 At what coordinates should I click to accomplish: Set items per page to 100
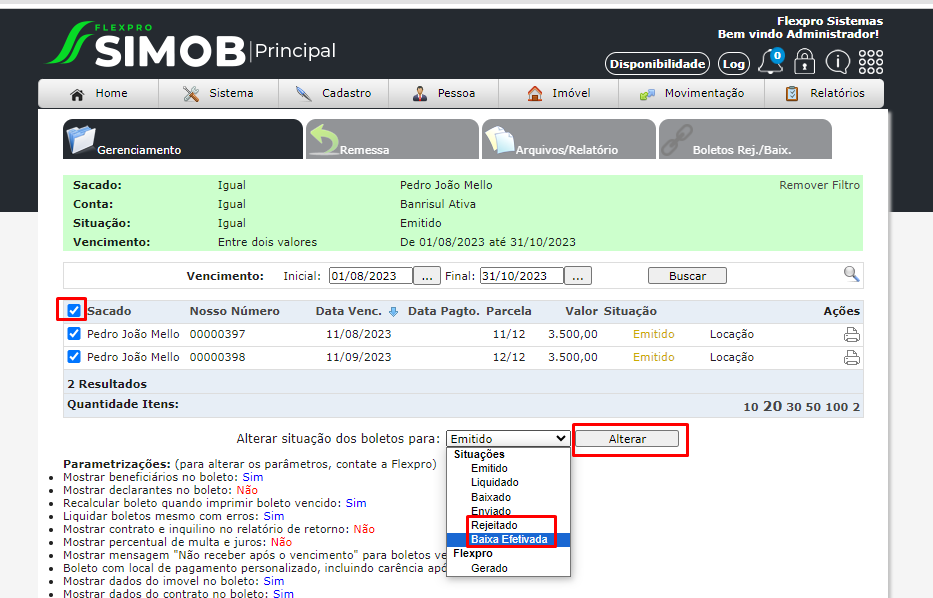[x=837, y=407]
